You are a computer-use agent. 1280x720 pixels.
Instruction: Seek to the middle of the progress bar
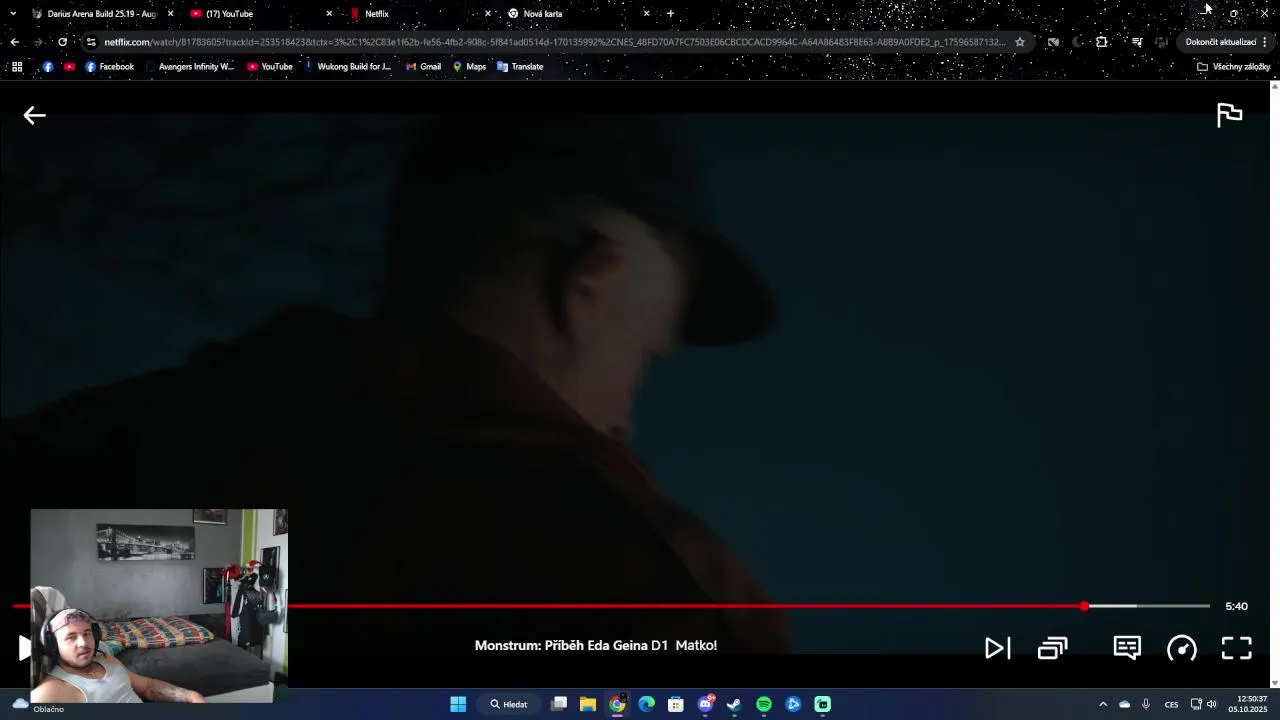(611, 606)
